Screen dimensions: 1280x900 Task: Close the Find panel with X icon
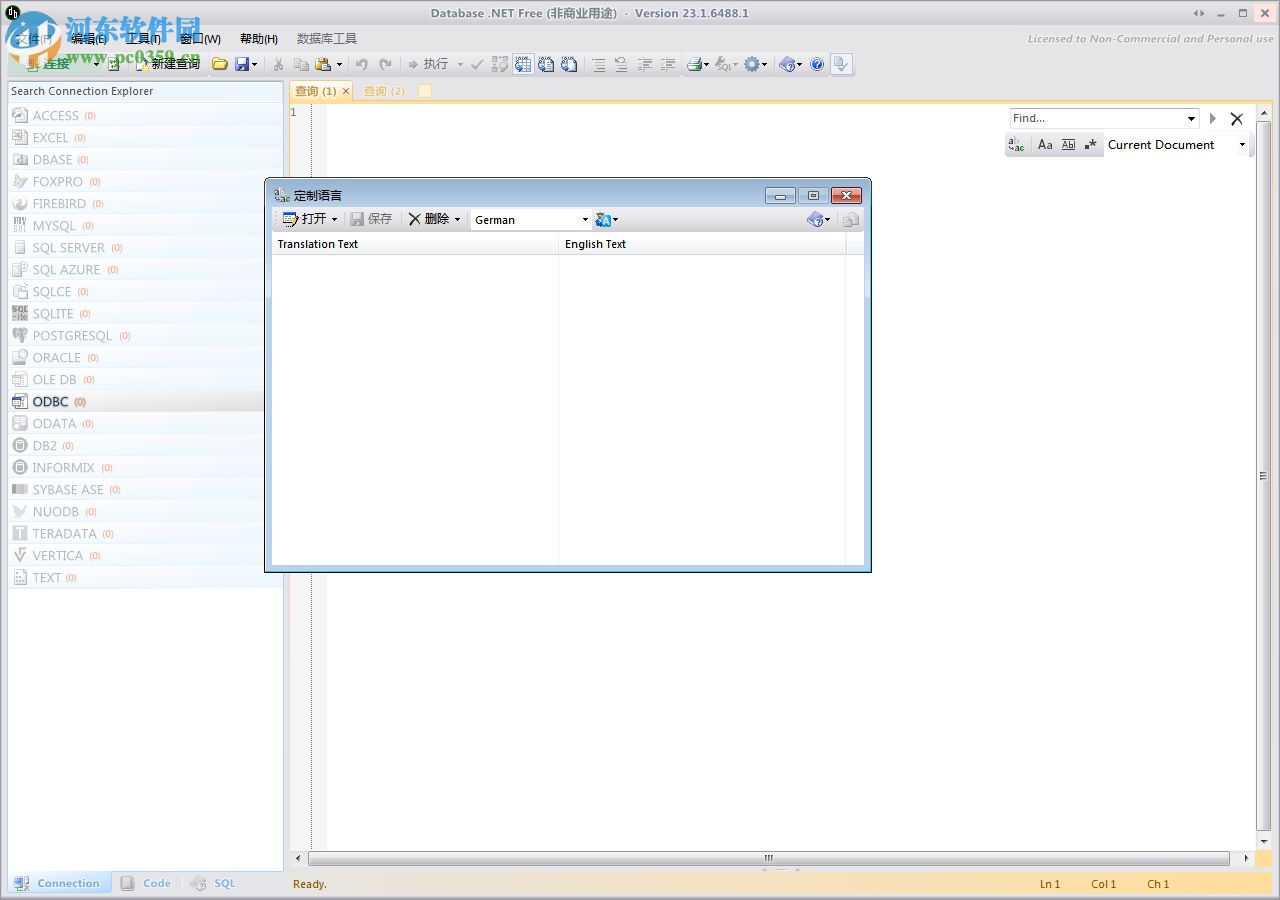click(1237, 118)
